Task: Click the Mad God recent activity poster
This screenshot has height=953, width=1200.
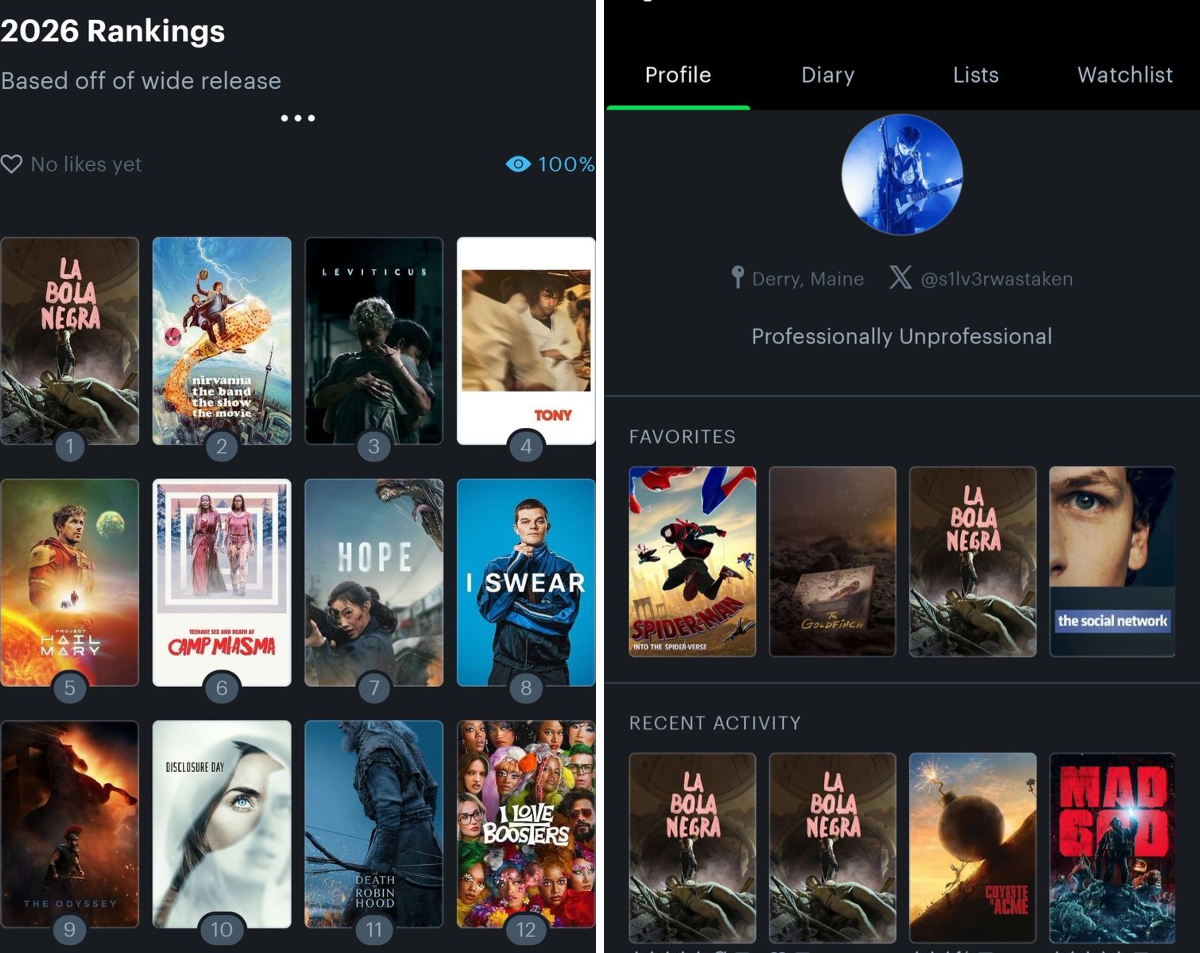Action: pyautogui.click(x=1112, y=848)
